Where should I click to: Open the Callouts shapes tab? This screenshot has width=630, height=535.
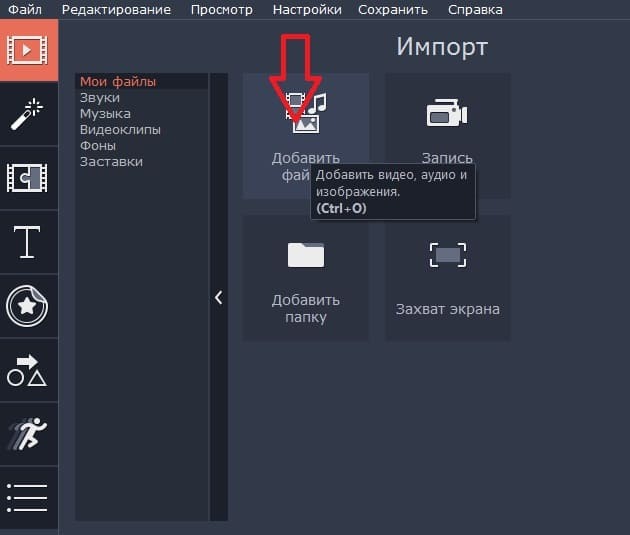[26, 369]
